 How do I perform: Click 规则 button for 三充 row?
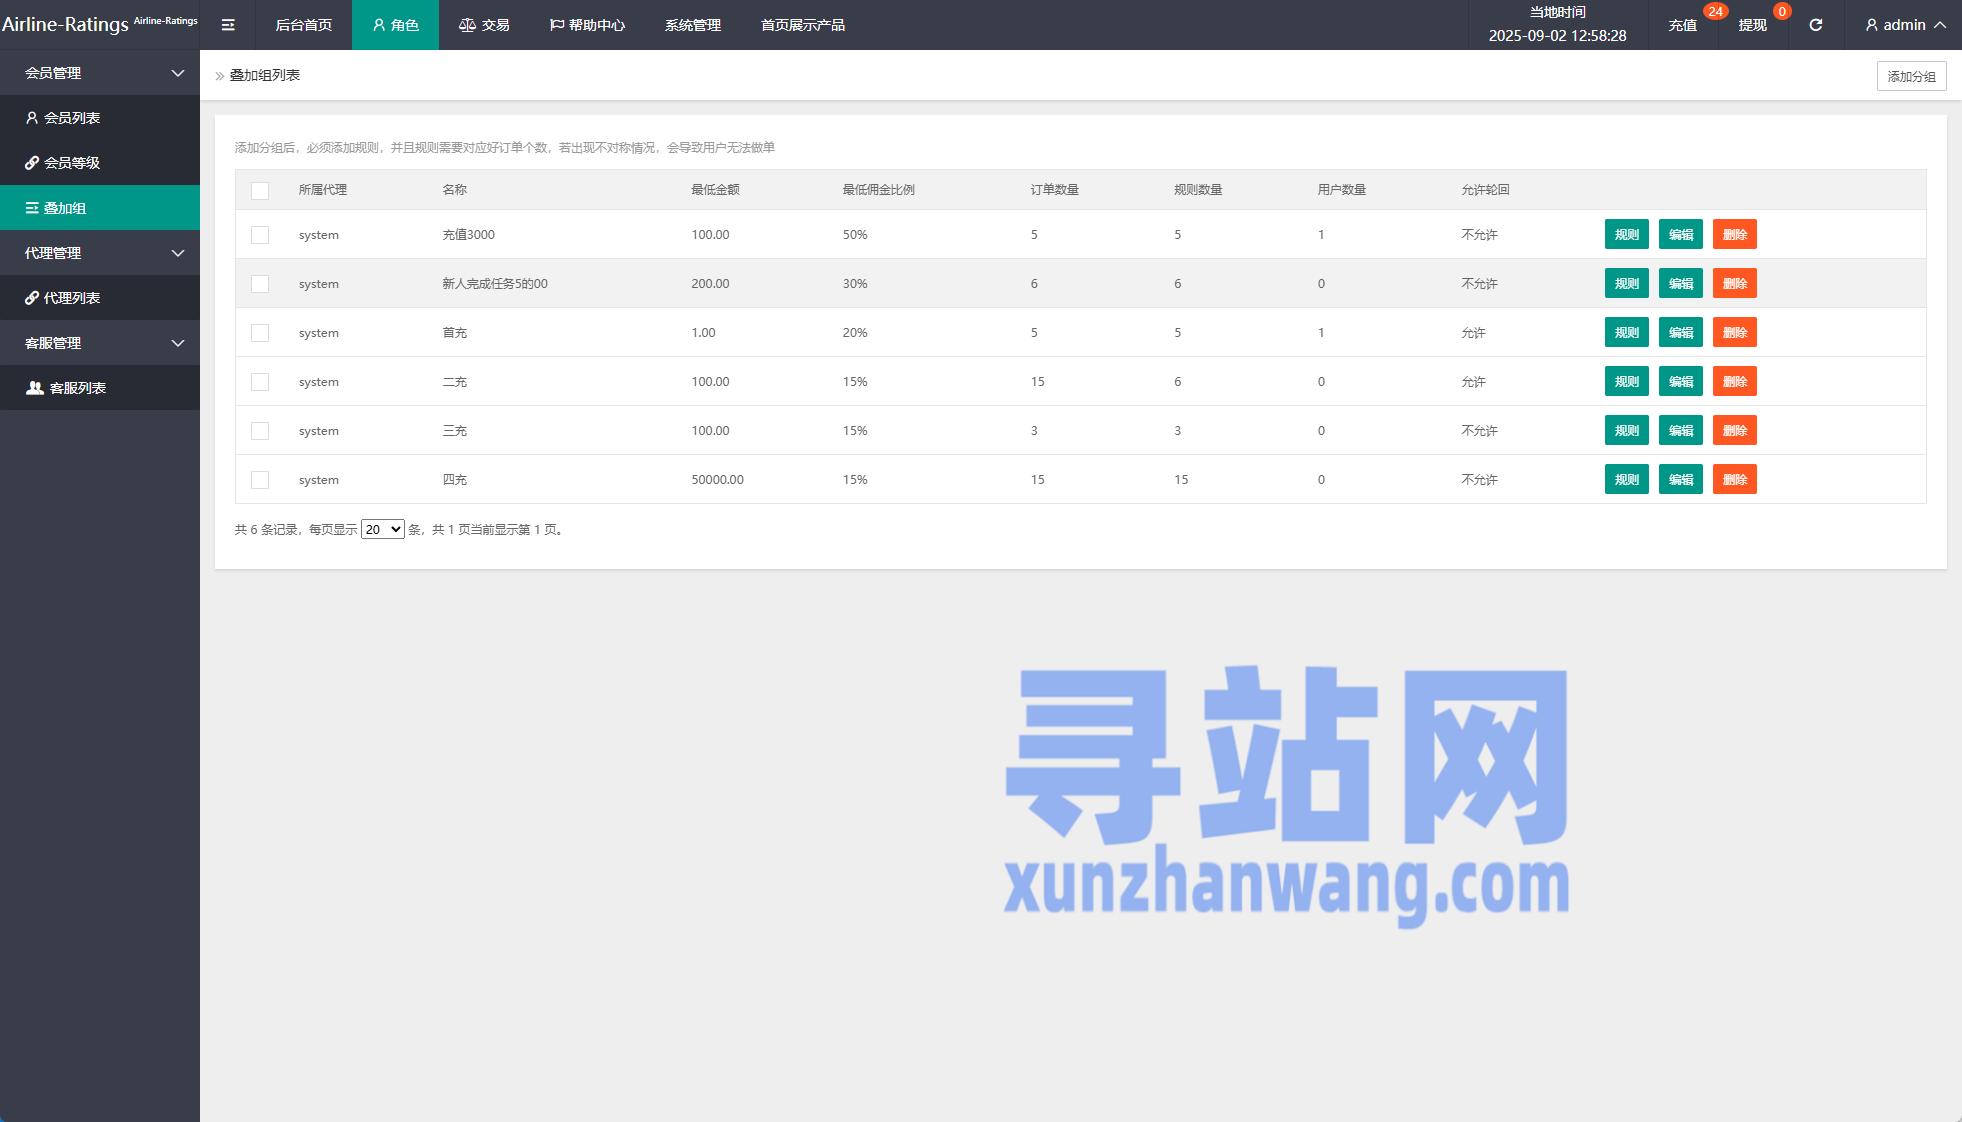pyautogui.click(x=1627, y=430)
